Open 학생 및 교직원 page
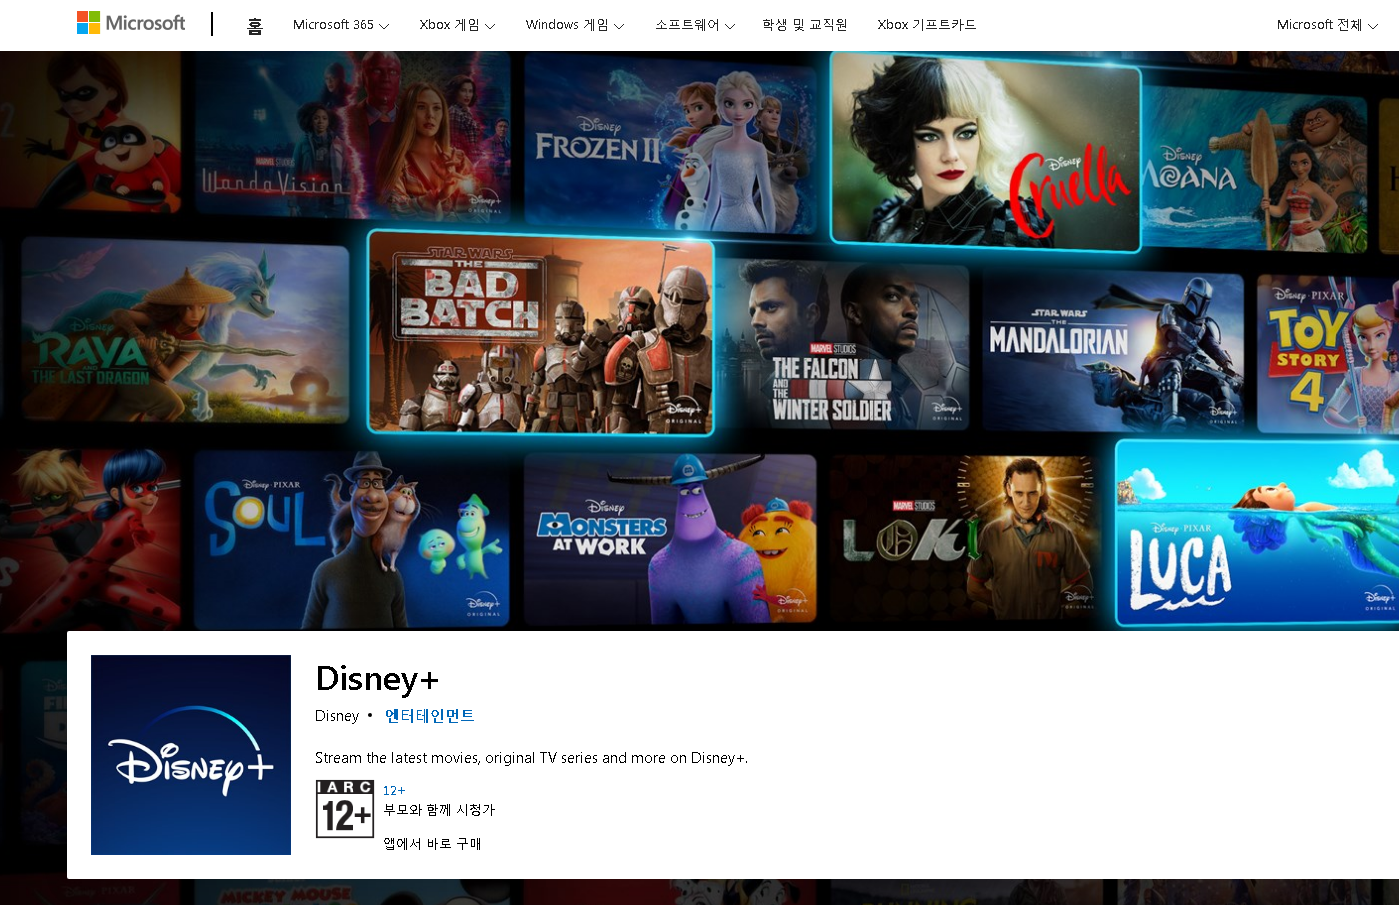Screen dimensions: 1399x905 point(805,25)
